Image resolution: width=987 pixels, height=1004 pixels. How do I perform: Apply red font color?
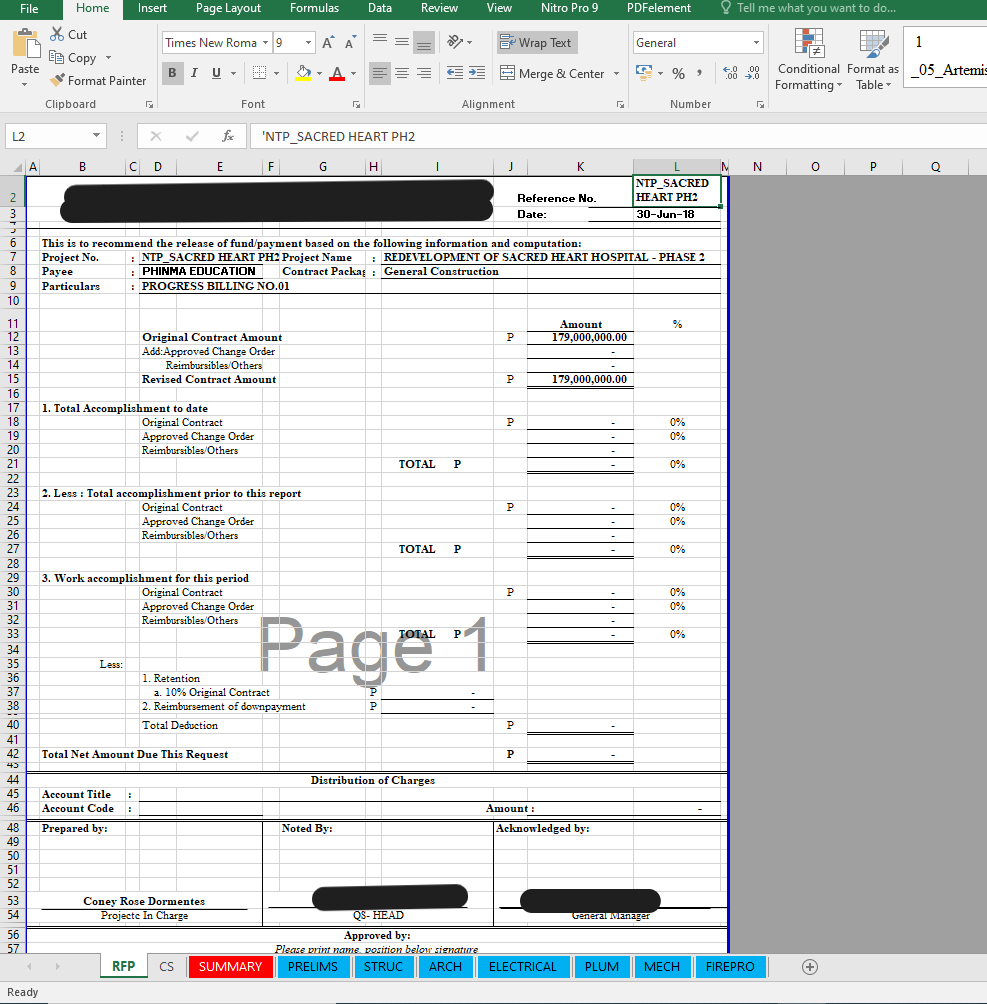click(337, 73)
